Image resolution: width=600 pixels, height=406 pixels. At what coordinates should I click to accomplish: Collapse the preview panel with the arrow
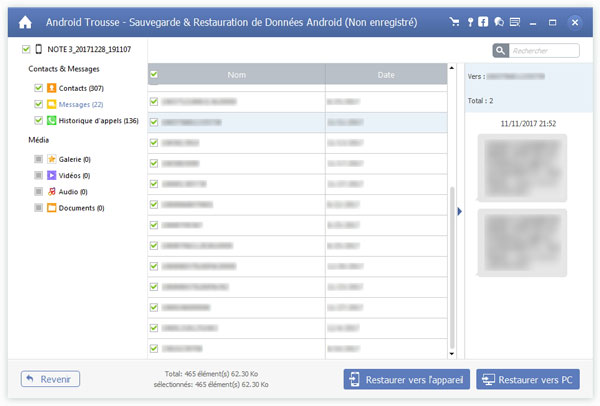click(x=459, y=211)
